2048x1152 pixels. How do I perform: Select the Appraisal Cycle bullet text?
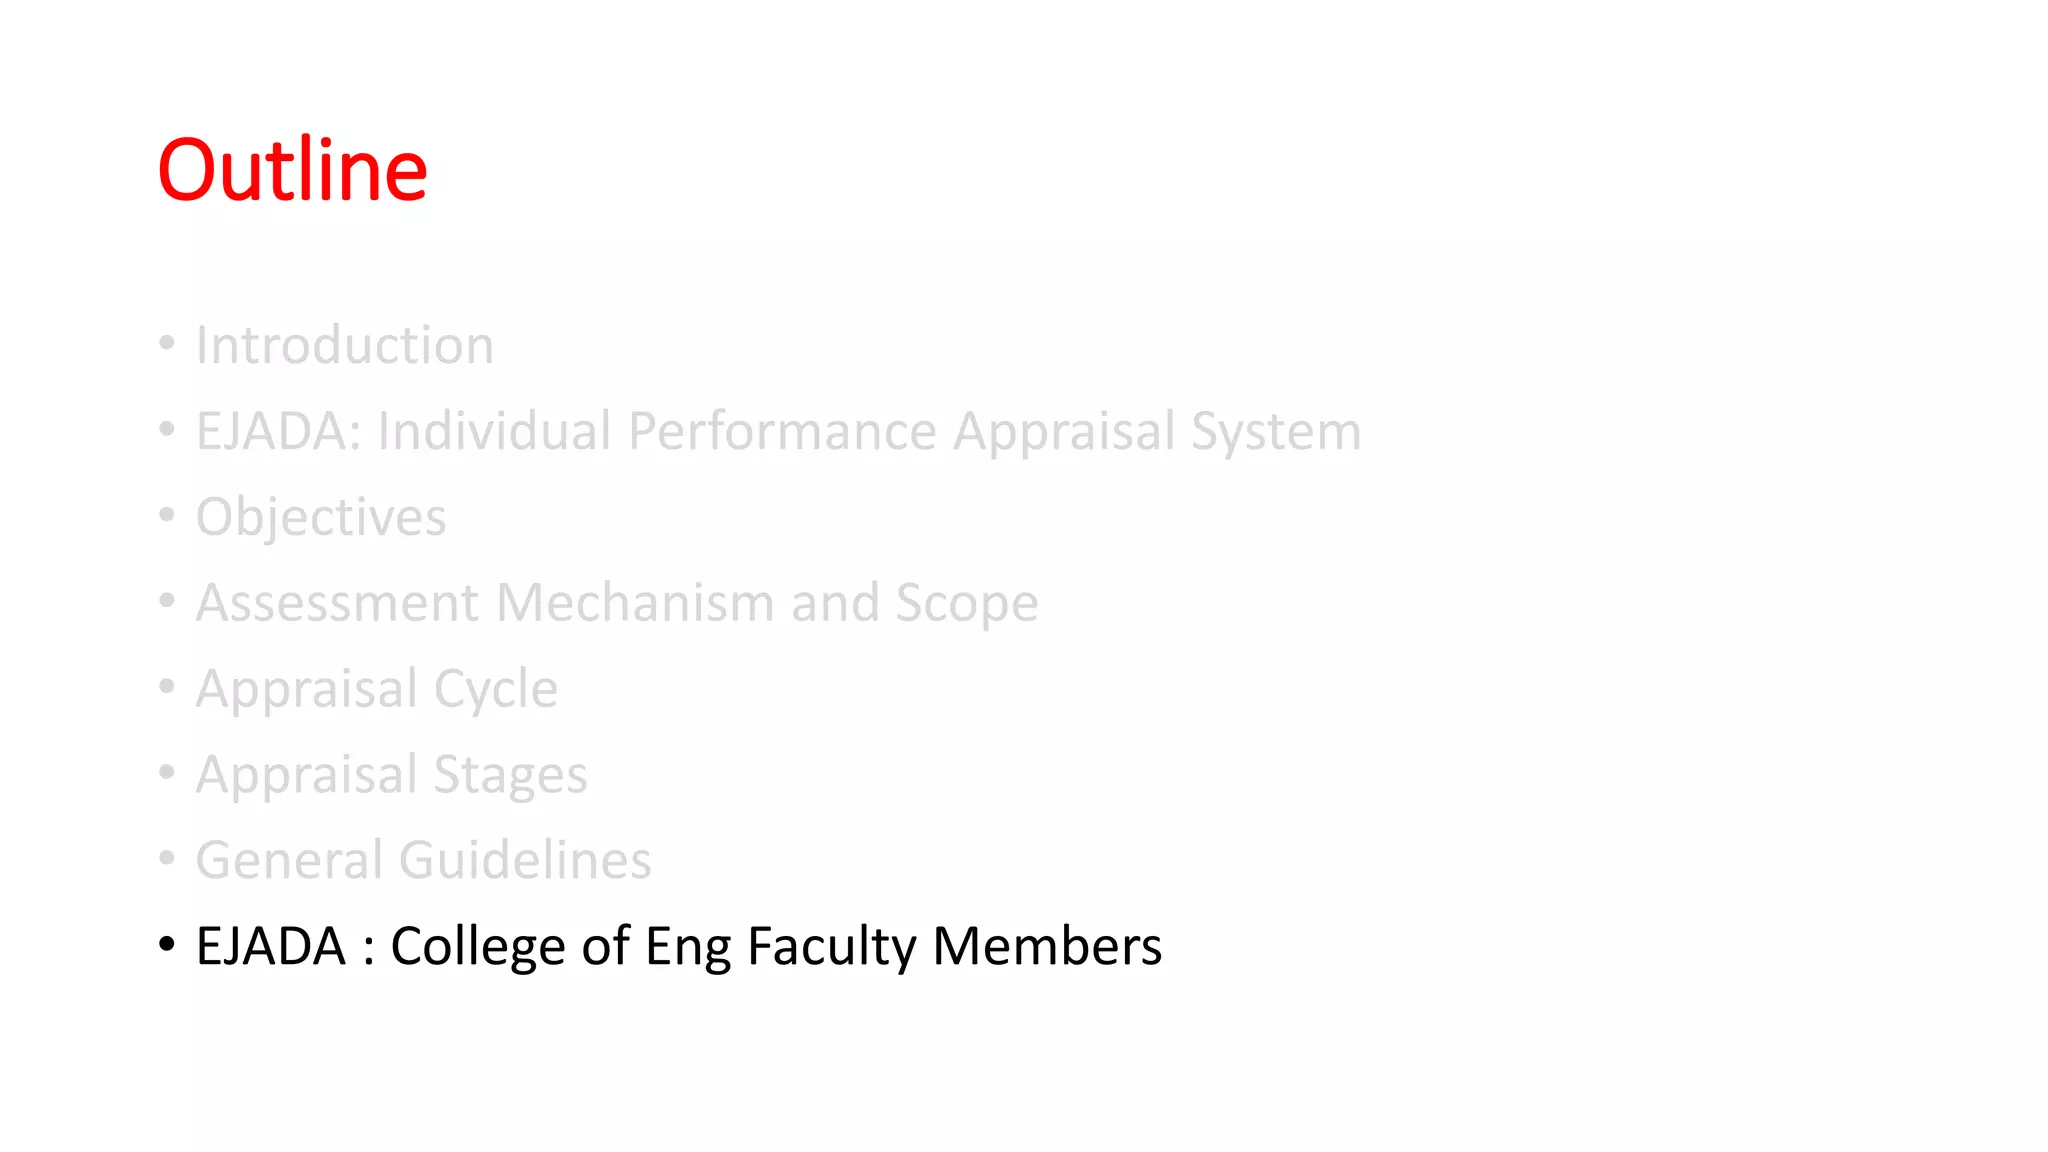pyautogui.click(x=377, y=689)
